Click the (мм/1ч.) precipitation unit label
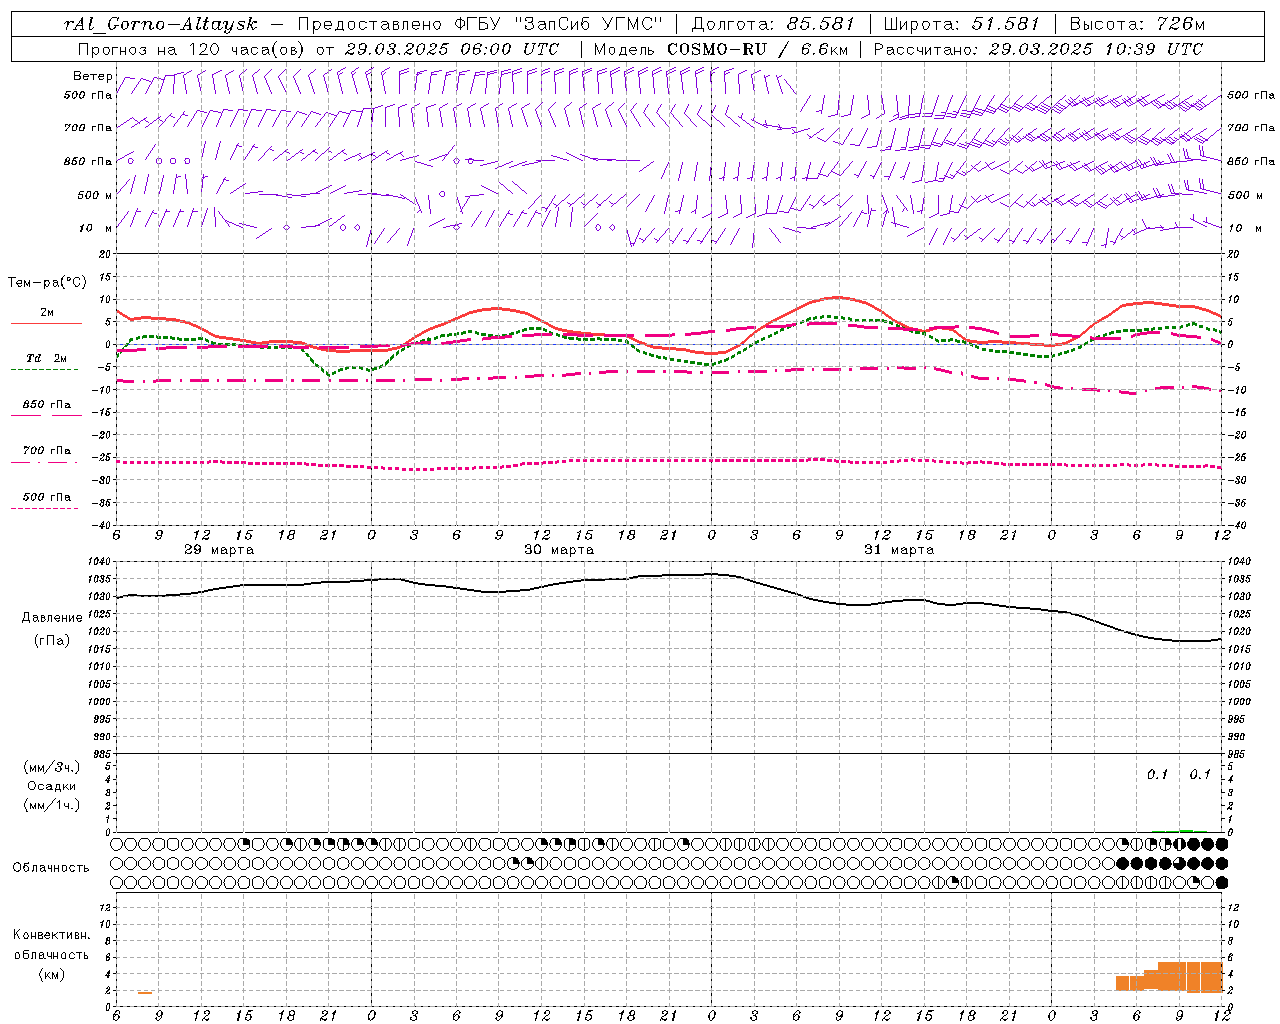The width and height of the screenshot is (1280, 1024). 52,805
